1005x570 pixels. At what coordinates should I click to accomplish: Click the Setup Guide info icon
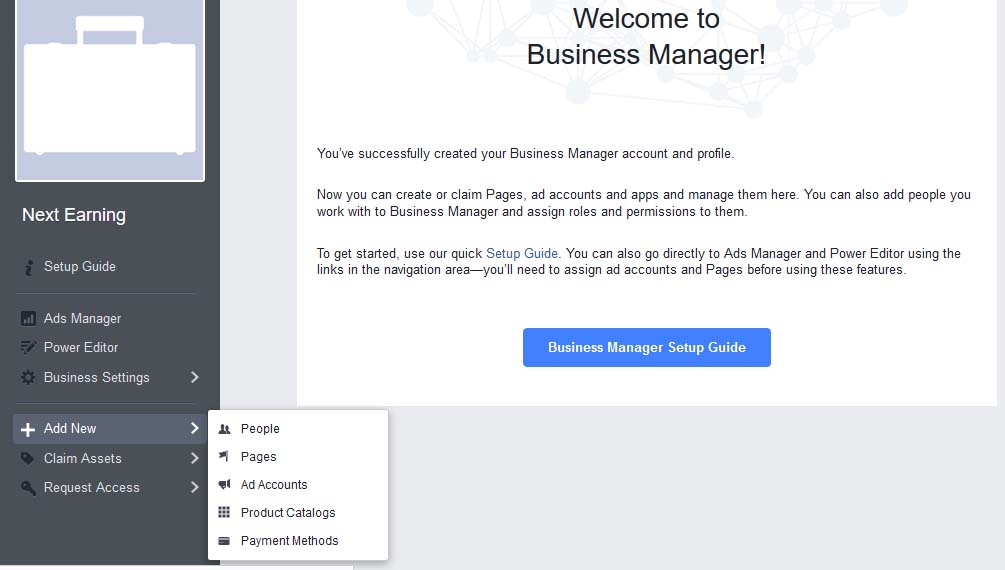click(x=28, y=267)
